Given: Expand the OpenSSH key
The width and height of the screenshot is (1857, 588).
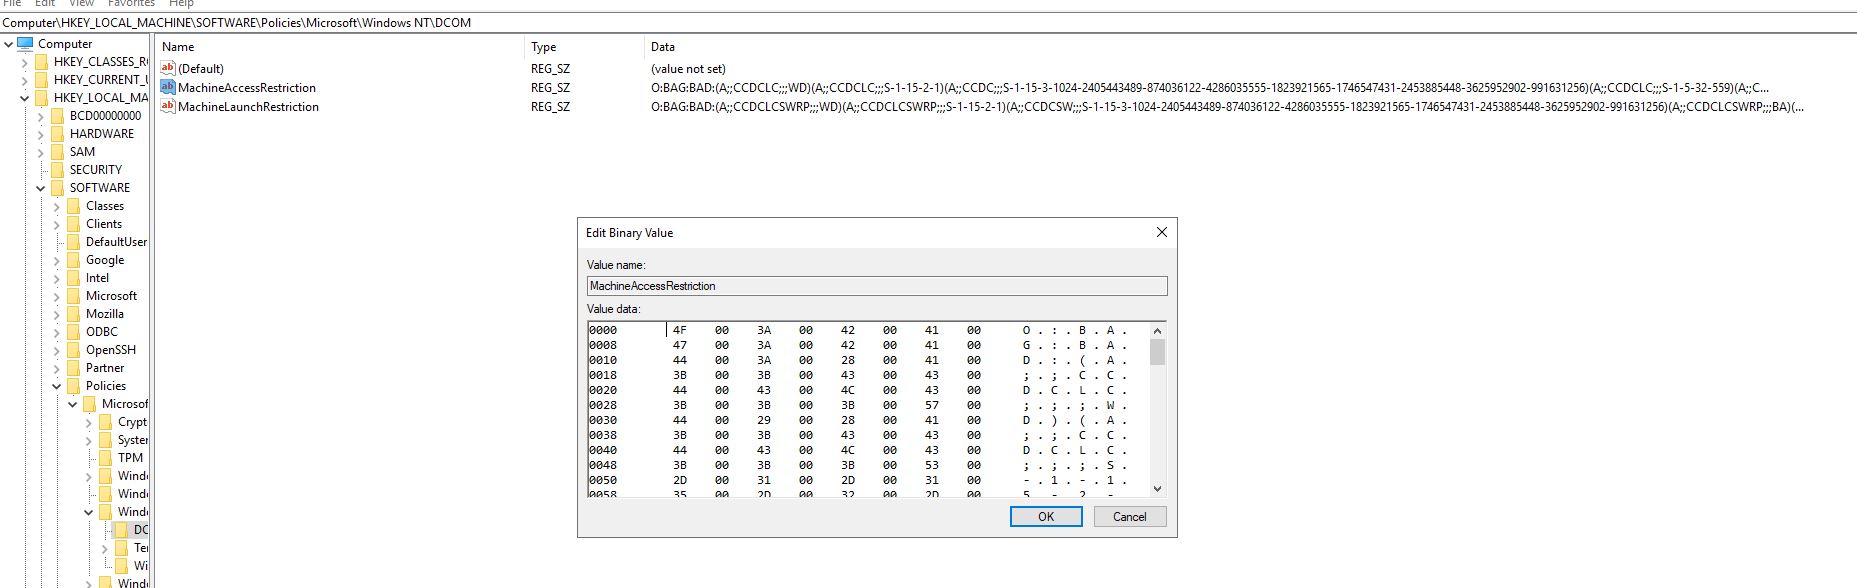Looking at the screenshot, I should point(56,349).
